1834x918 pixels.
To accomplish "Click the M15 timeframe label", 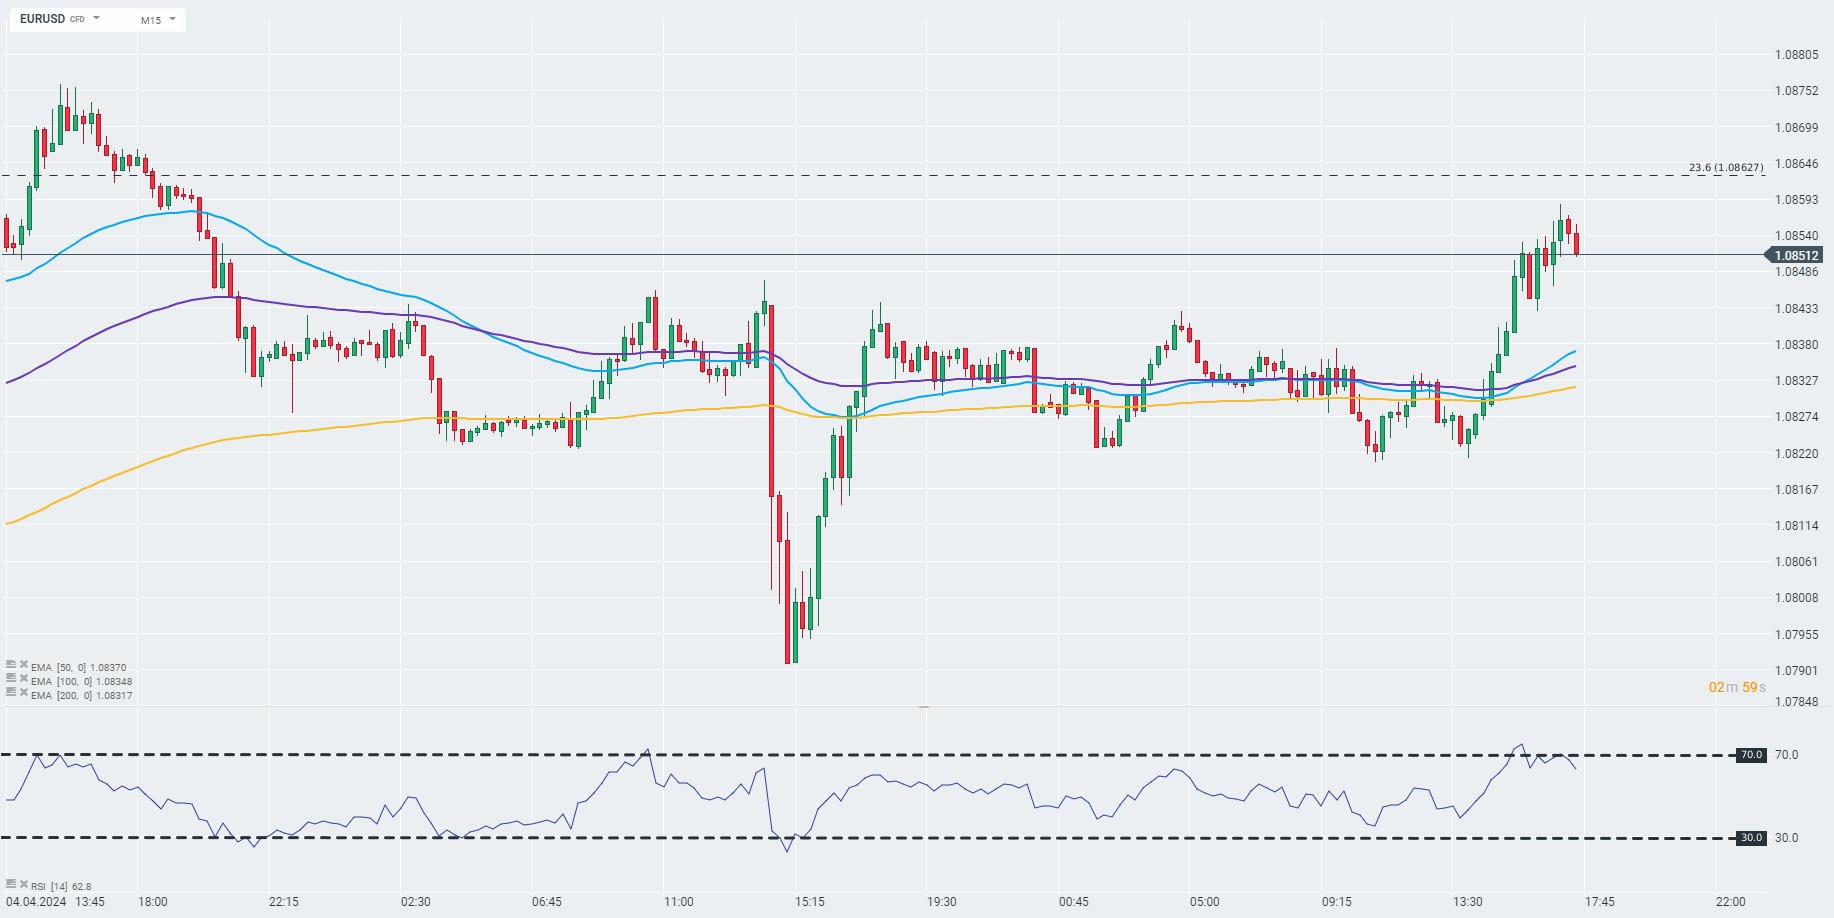I will (x=151, y=20).
